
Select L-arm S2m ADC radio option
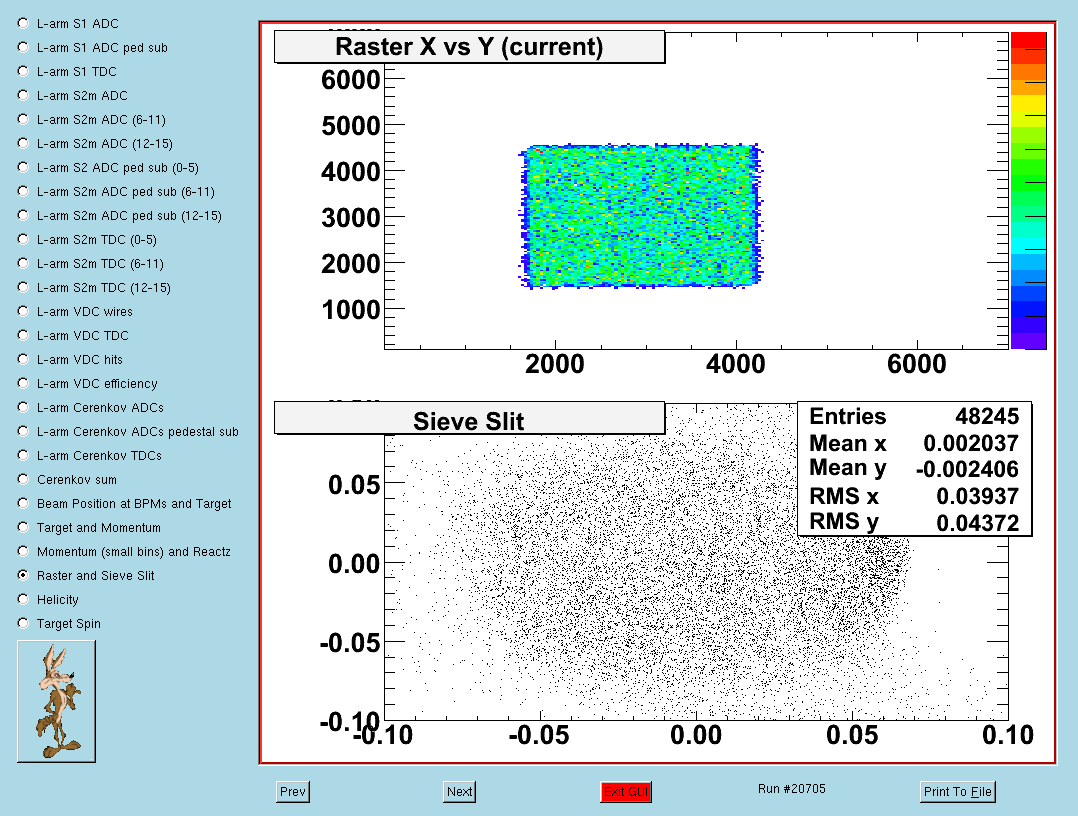click(23, 96)
